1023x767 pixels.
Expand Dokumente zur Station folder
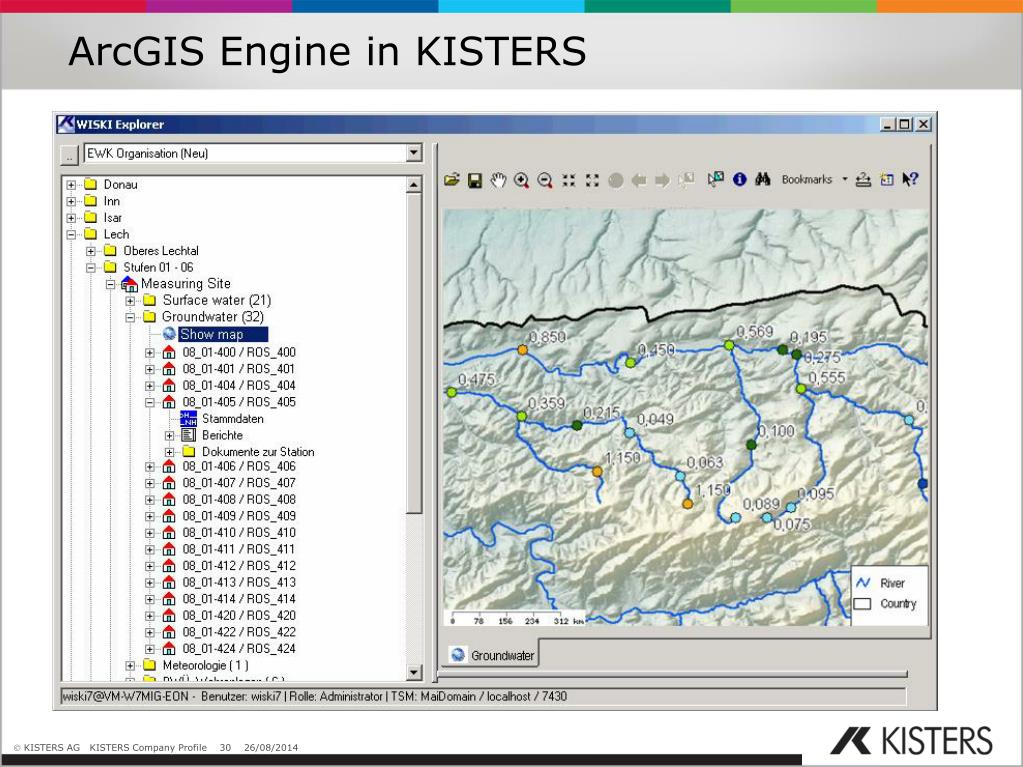pyautogui.click(x=170, y=452)
